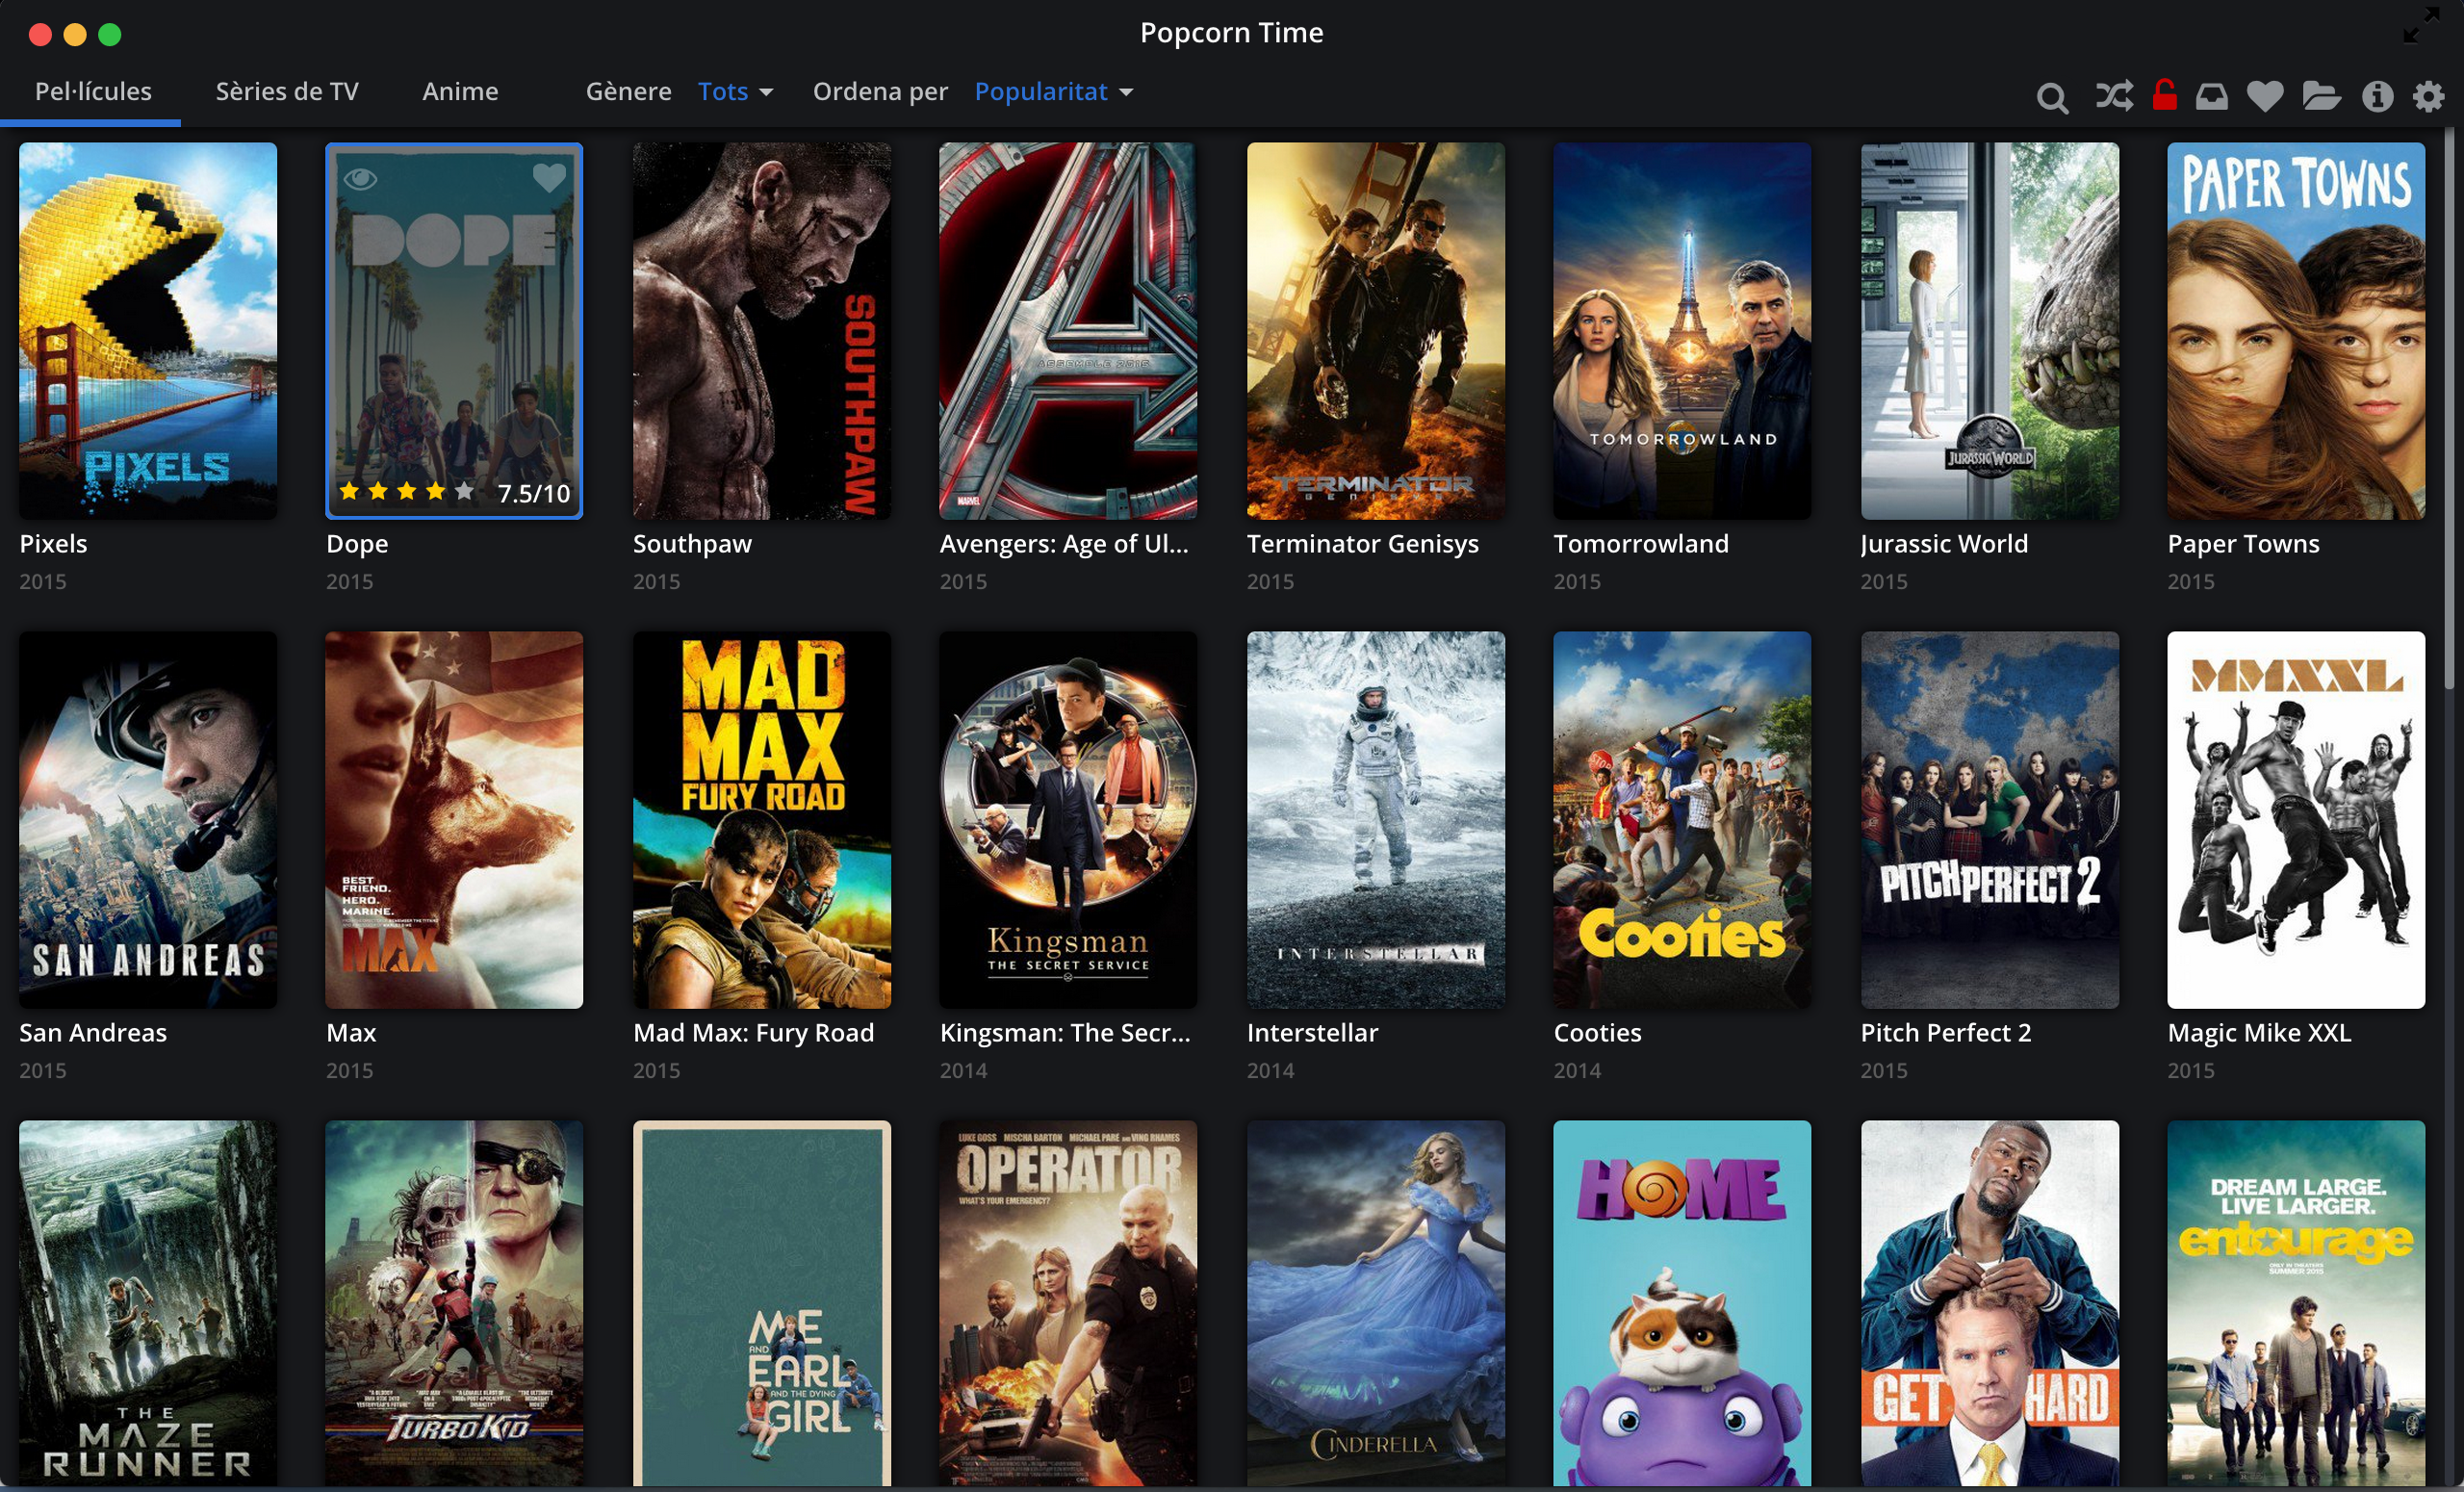
Task: Open the Pitch Perfect 2 poster
Action: [x=1990, y=820]
